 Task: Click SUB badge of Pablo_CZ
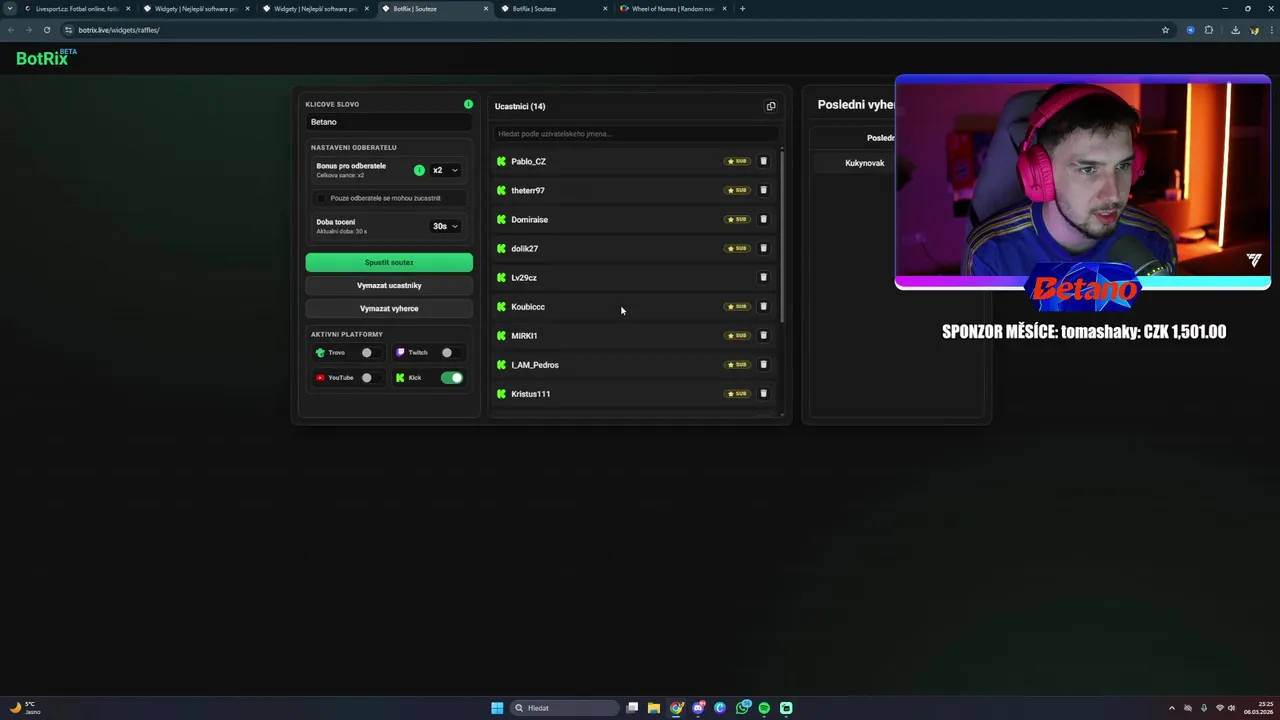(738, 161)
